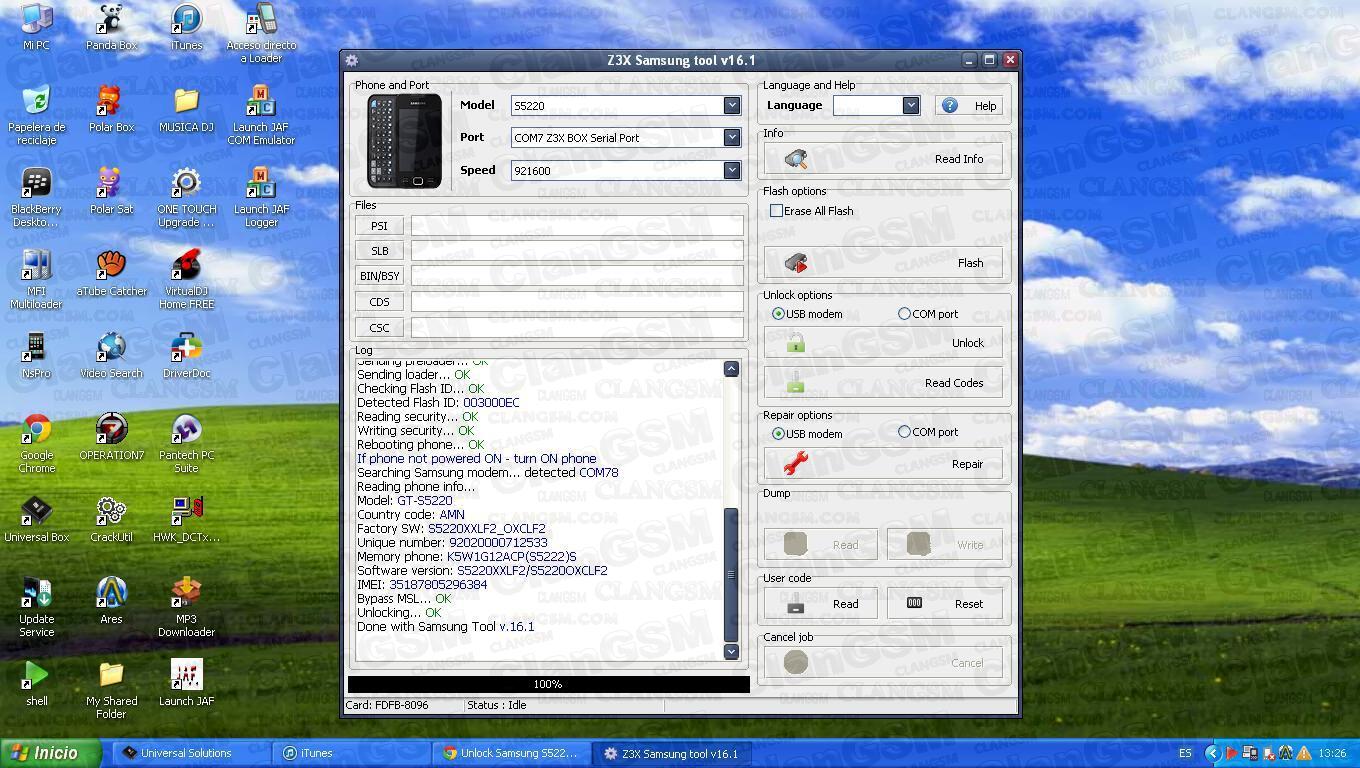The height and width of the screenshot is (768, 1360).
Task: Open Panda Box desktop shortcut
Action: click(x=111, y=27)
